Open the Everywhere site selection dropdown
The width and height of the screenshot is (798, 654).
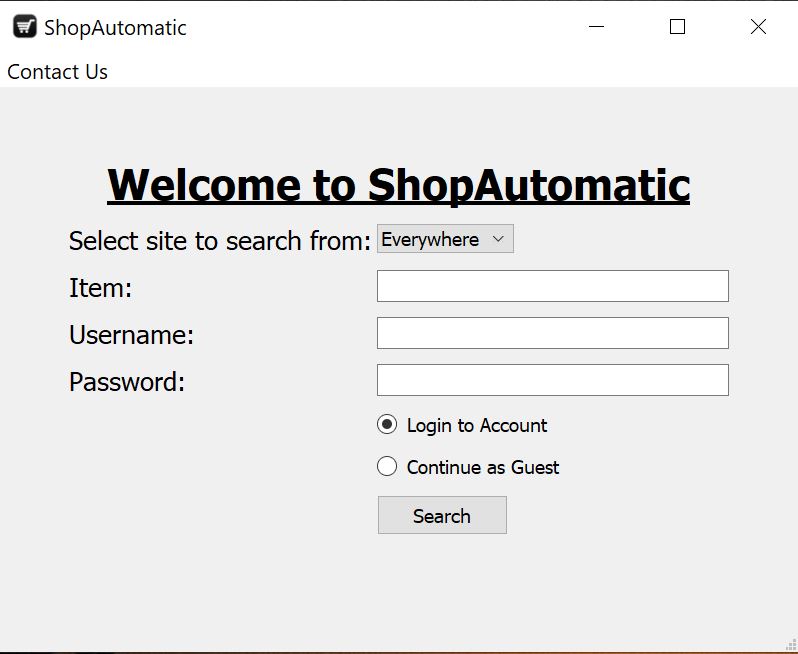pos(444,239)
